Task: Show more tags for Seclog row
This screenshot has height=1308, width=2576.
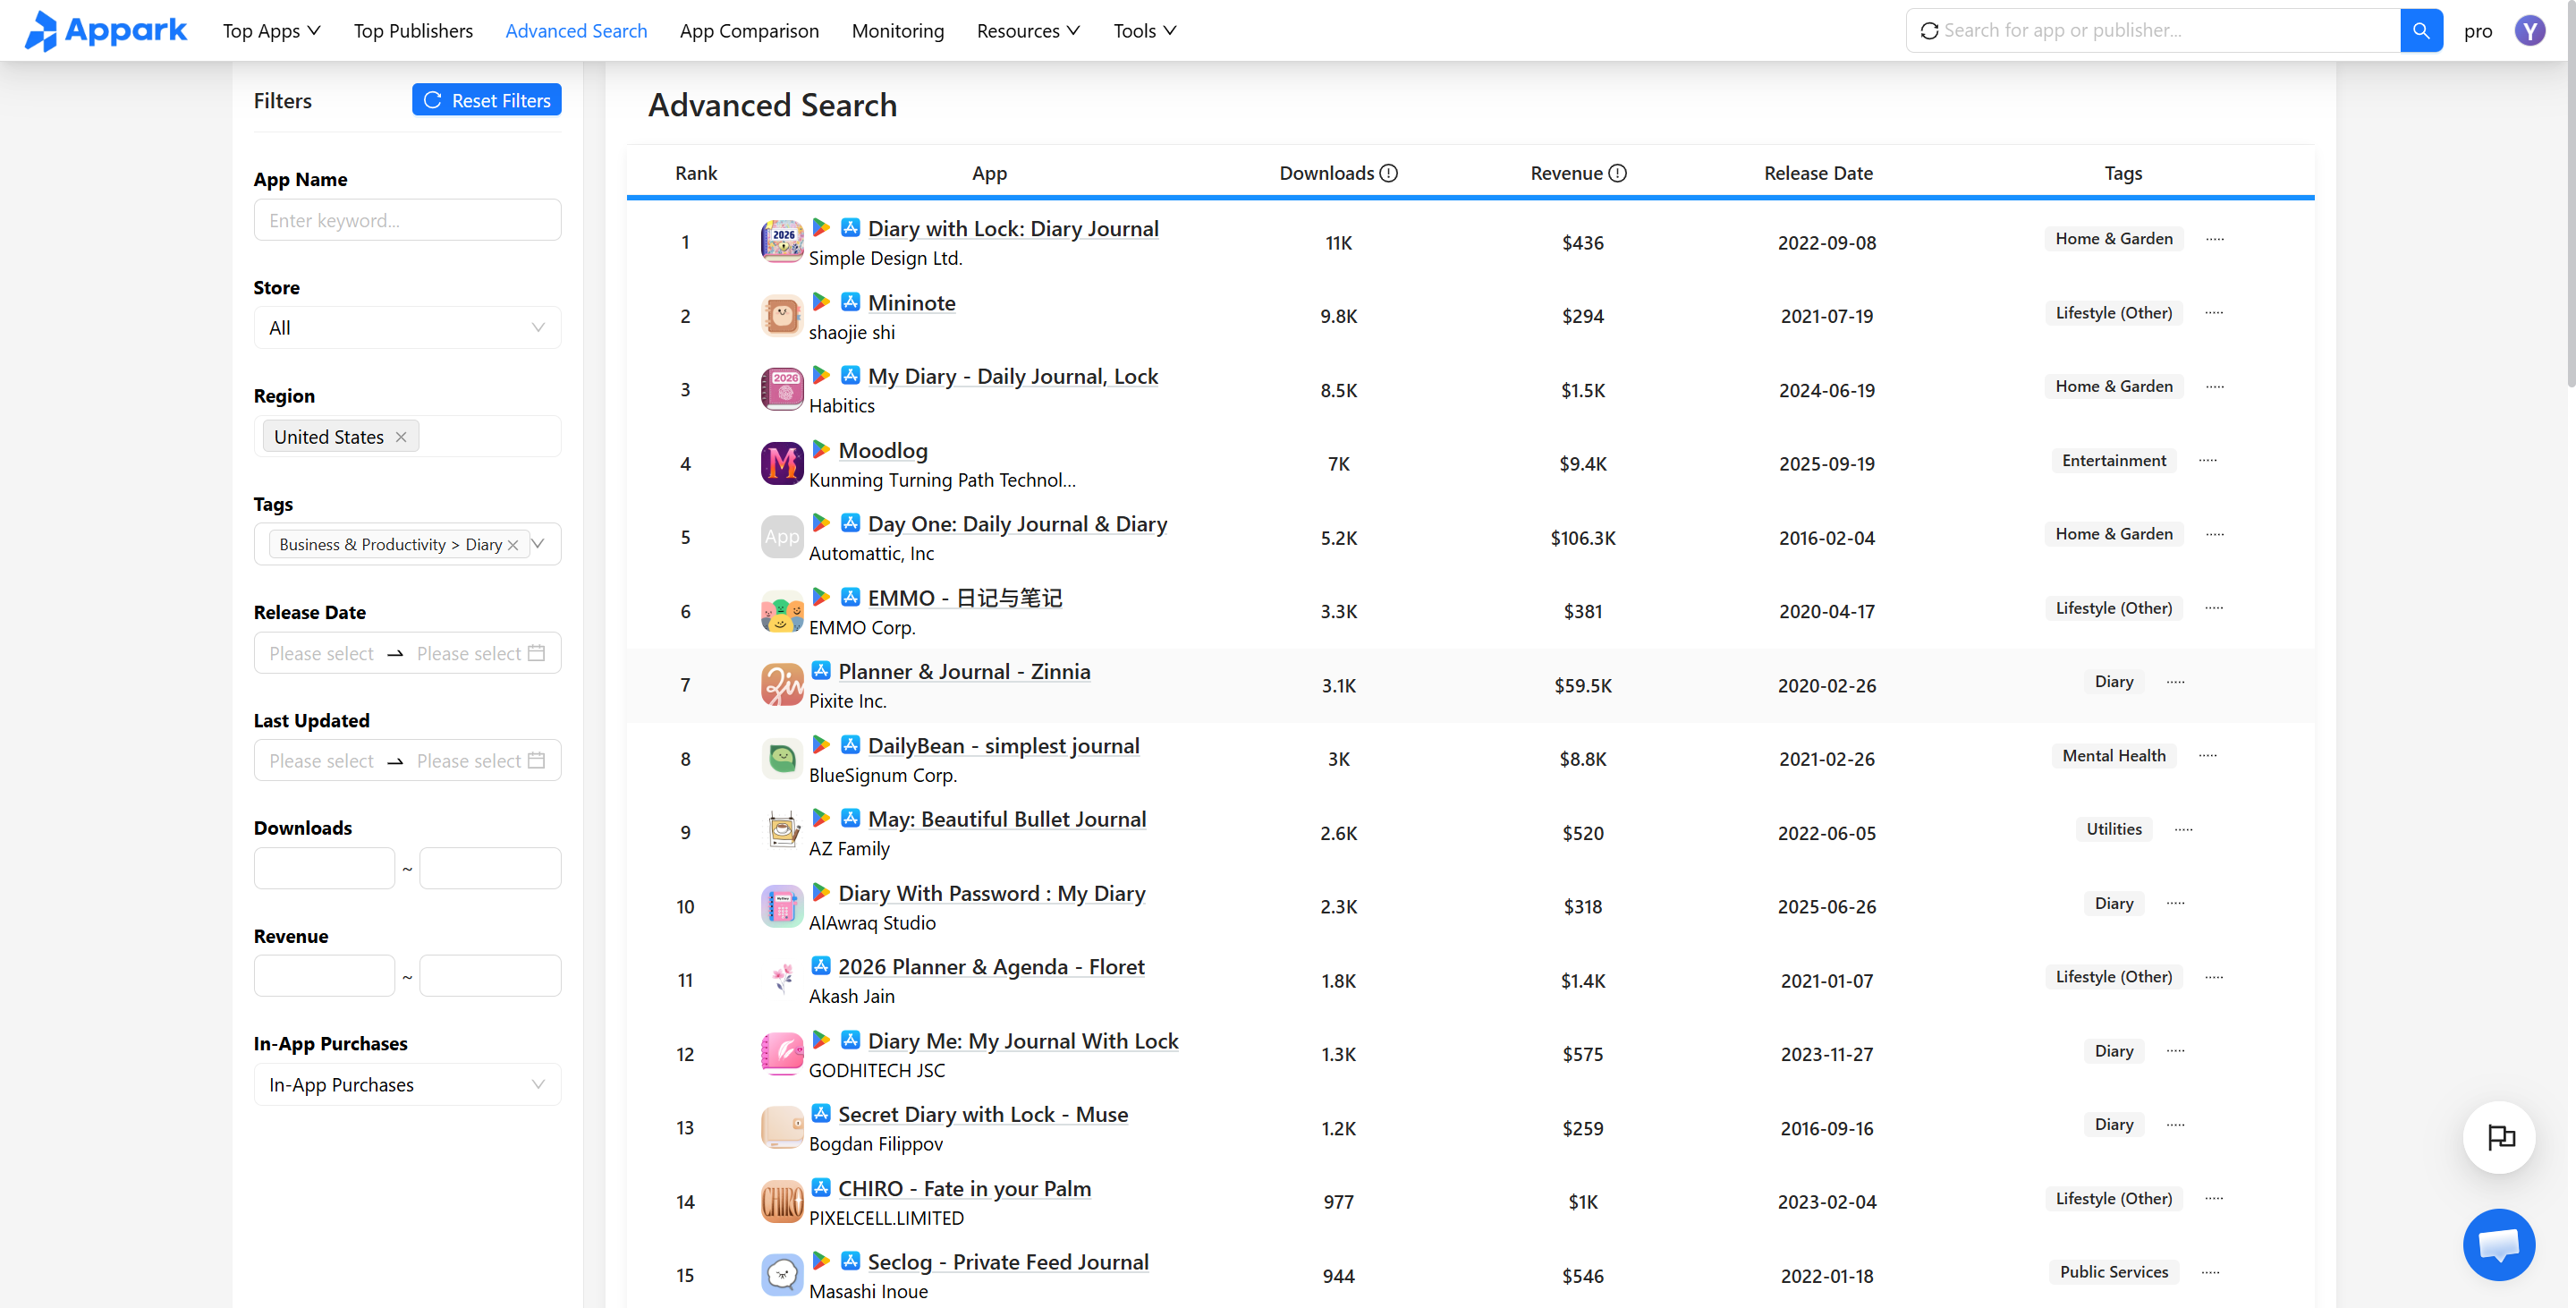Action: [2211, 1272]
